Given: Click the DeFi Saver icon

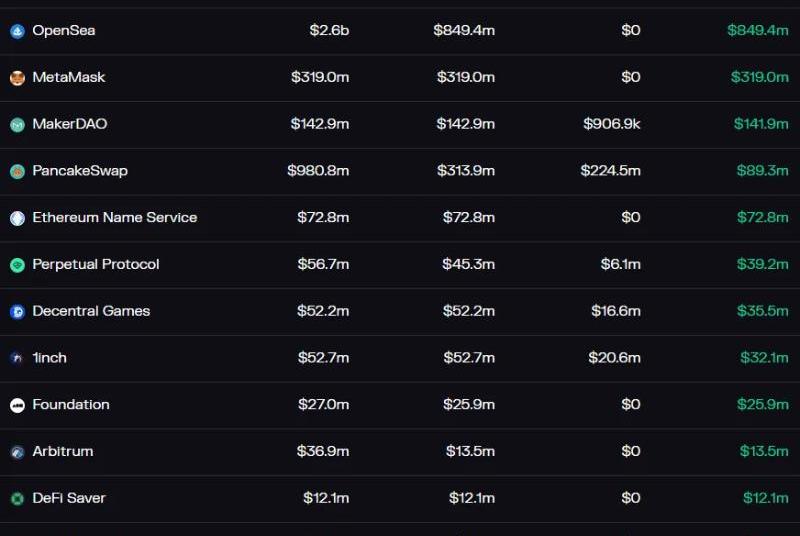Looking at the screenshot, I should (17, 499).
